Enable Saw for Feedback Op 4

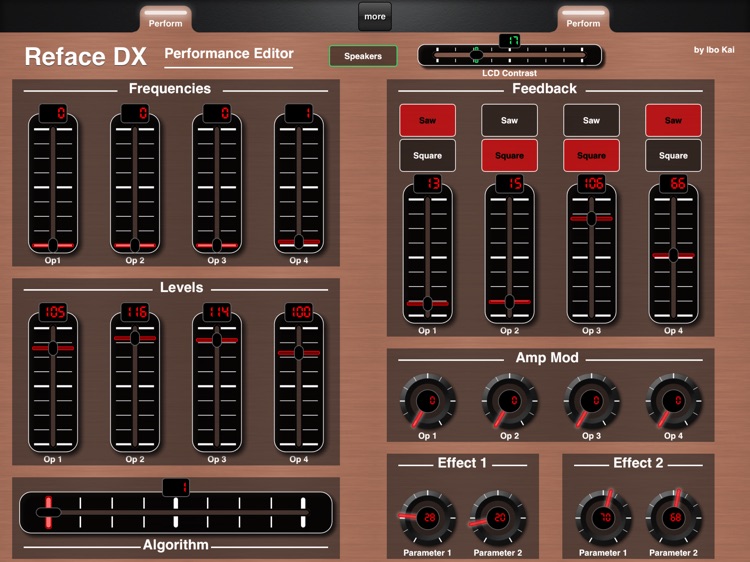tap(673, 120)
